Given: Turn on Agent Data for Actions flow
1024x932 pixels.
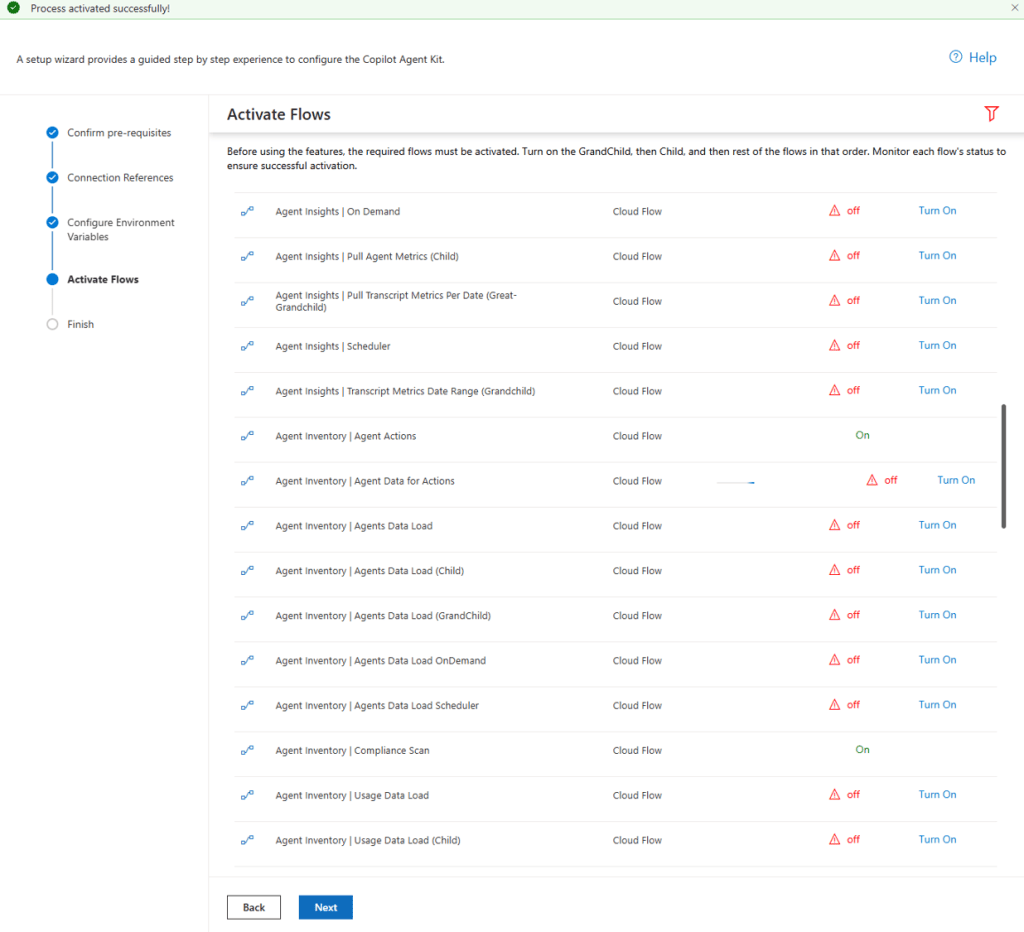Looking at the screenshot, I should [x=956, y=480].
